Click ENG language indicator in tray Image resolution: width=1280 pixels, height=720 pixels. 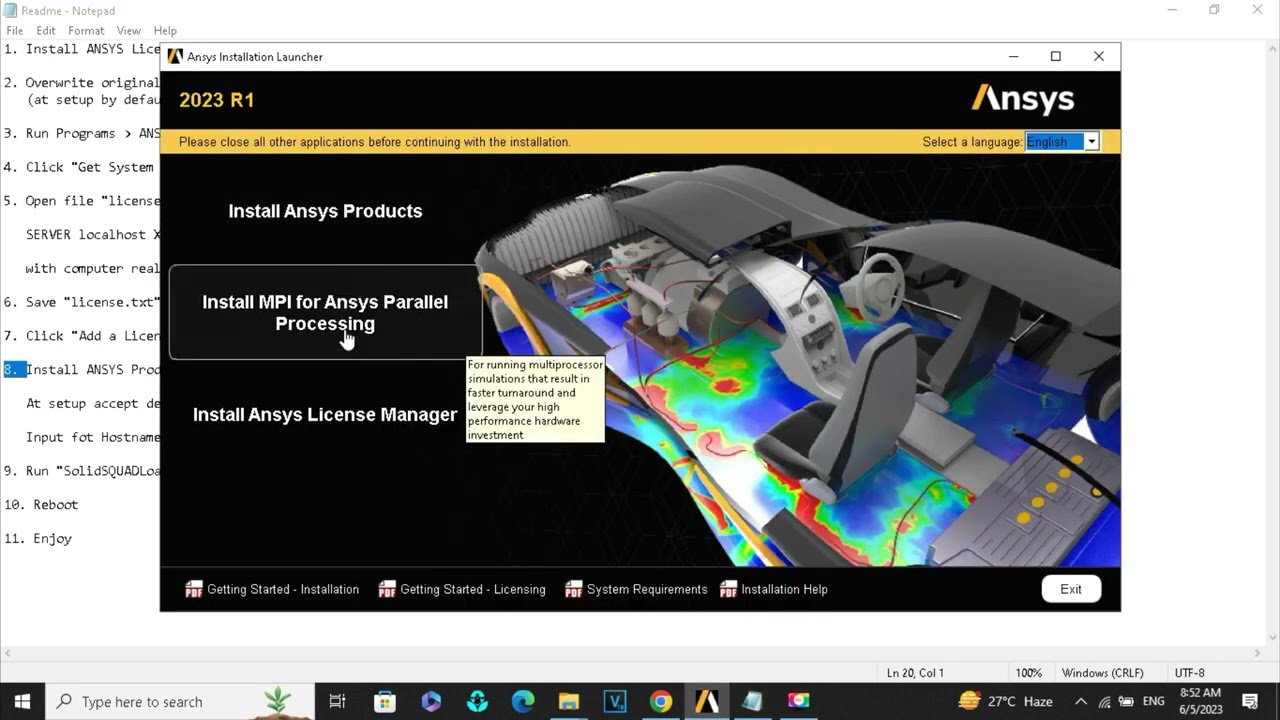(x=1153, y=701)
